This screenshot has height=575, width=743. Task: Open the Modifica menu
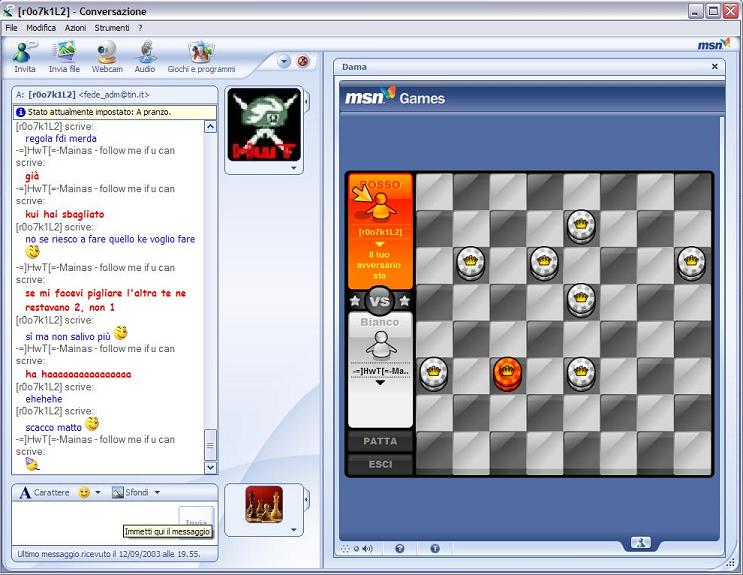click(41, 28)
